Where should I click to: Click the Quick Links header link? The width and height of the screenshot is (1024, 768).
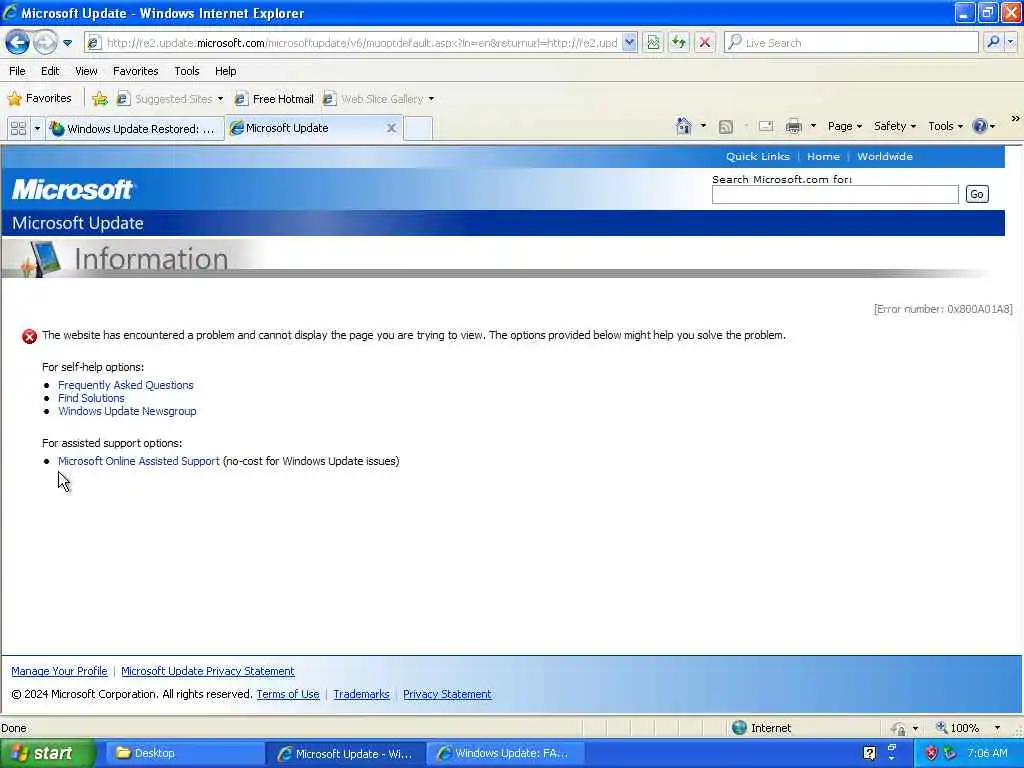tap(758, 157)
